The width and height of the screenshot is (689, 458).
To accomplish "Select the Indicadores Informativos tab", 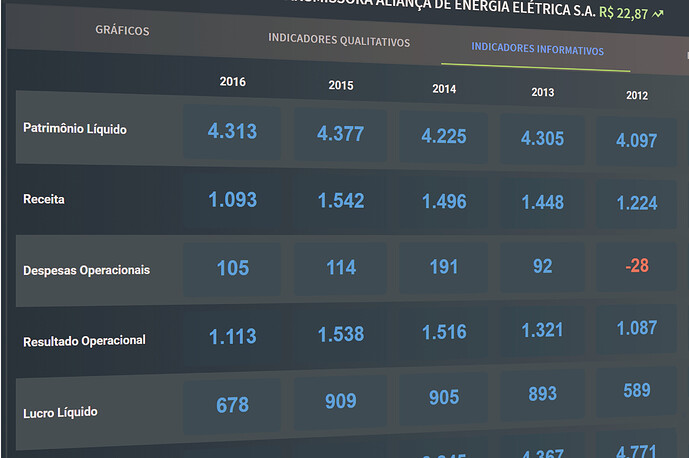I will [537, 49].
